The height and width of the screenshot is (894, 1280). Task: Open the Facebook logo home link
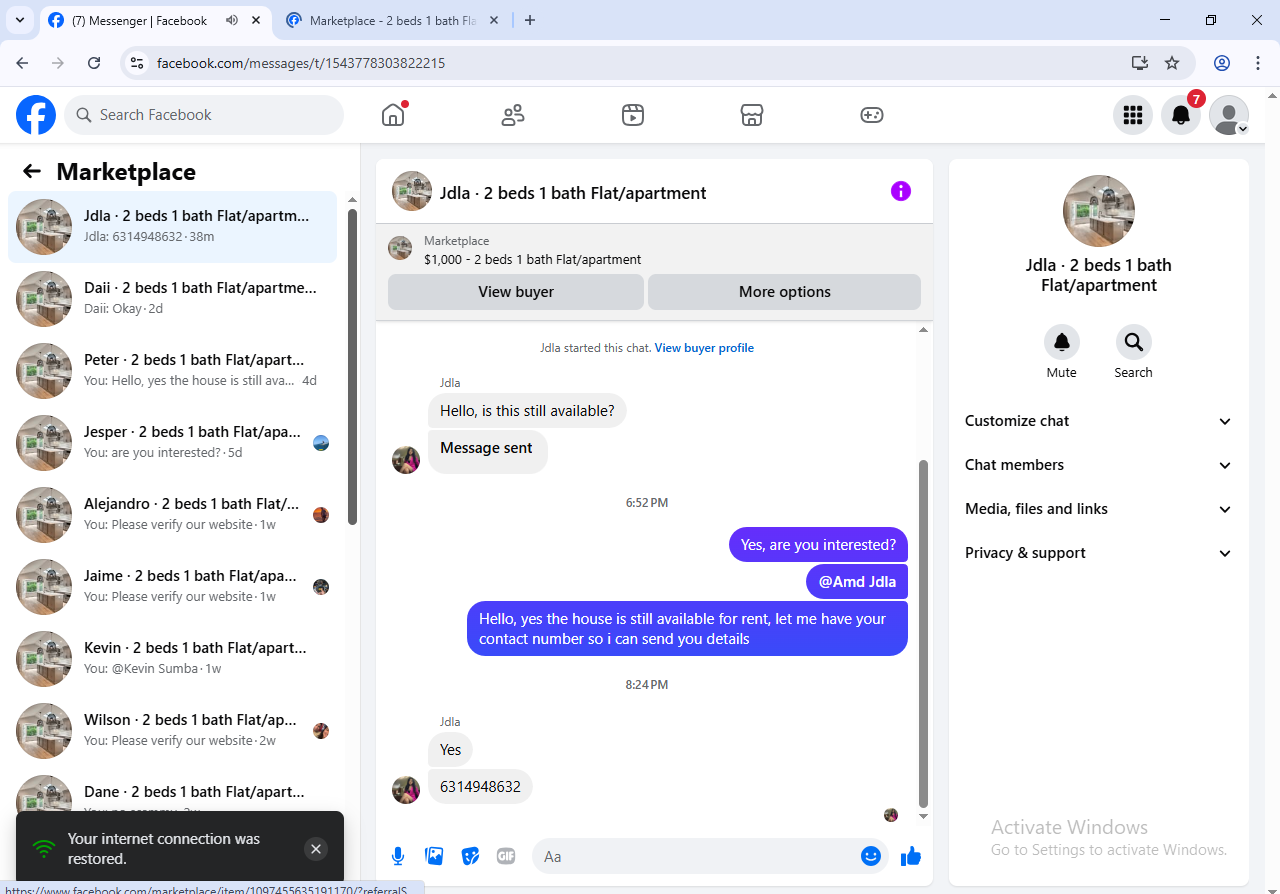point(36,115)
